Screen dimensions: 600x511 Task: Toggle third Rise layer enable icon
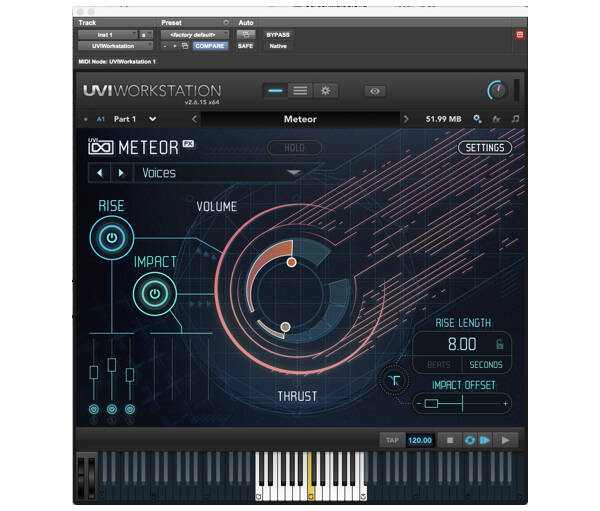[x=130, y=409]
